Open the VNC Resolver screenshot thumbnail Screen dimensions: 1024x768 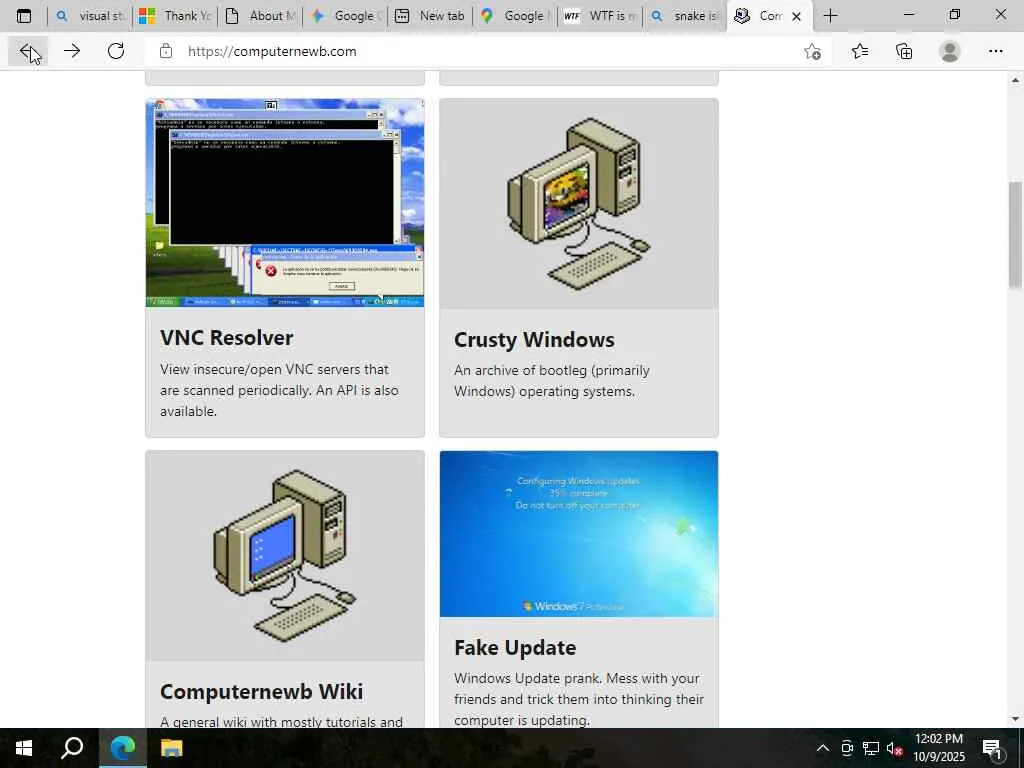pos(285,203)
